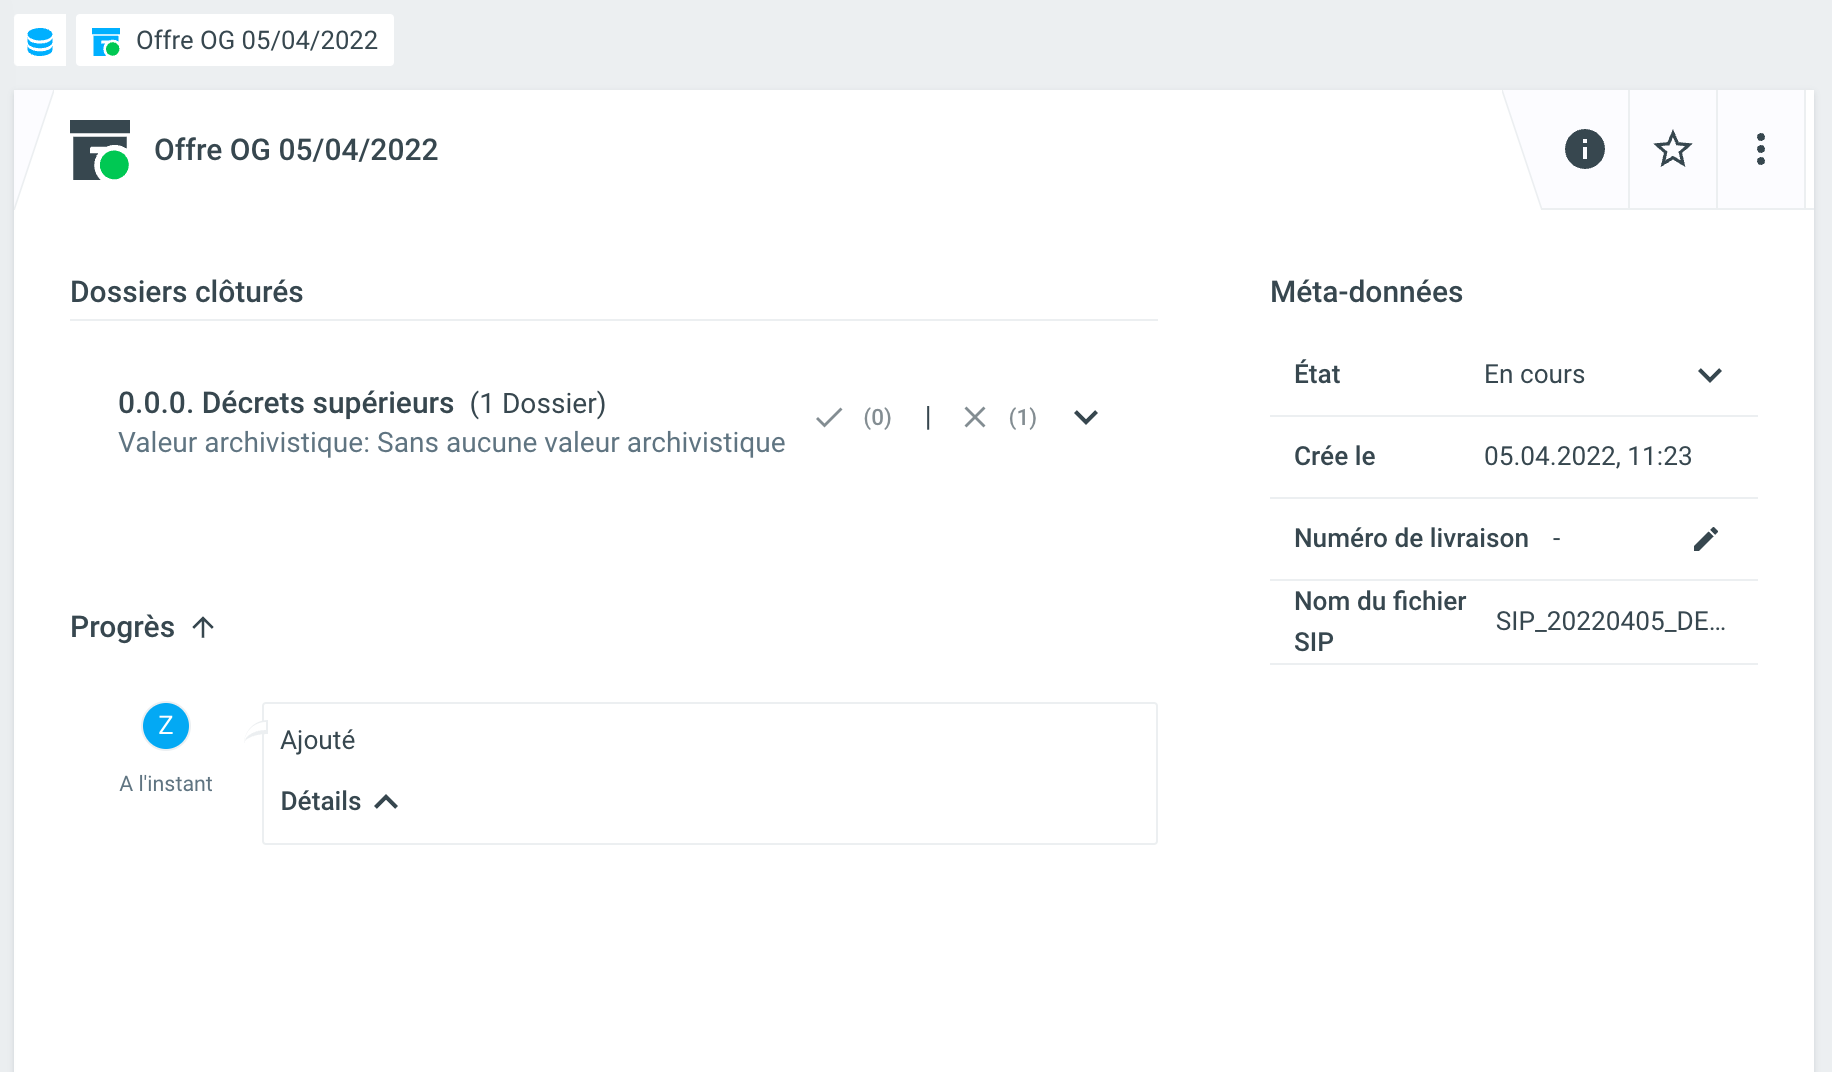Click the 0.0.0. Décrets supérieurs title
This screenshot has width=1832, height=1072.
click(x=286, y=403)
